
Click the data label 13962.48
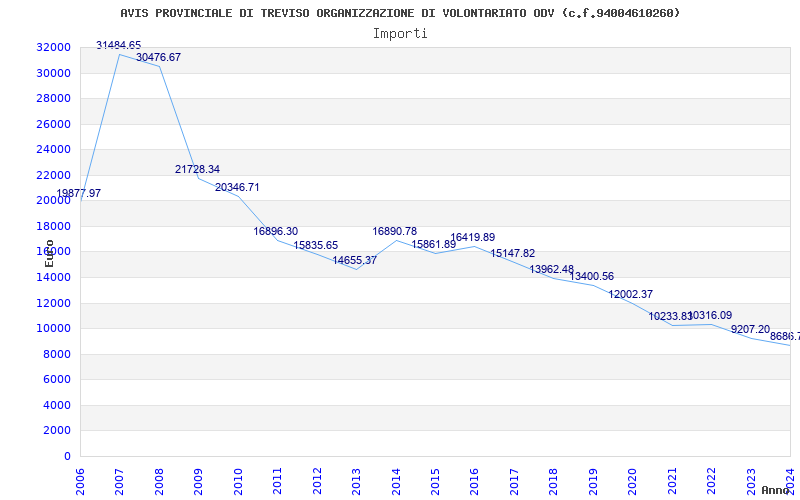point(552,269)
